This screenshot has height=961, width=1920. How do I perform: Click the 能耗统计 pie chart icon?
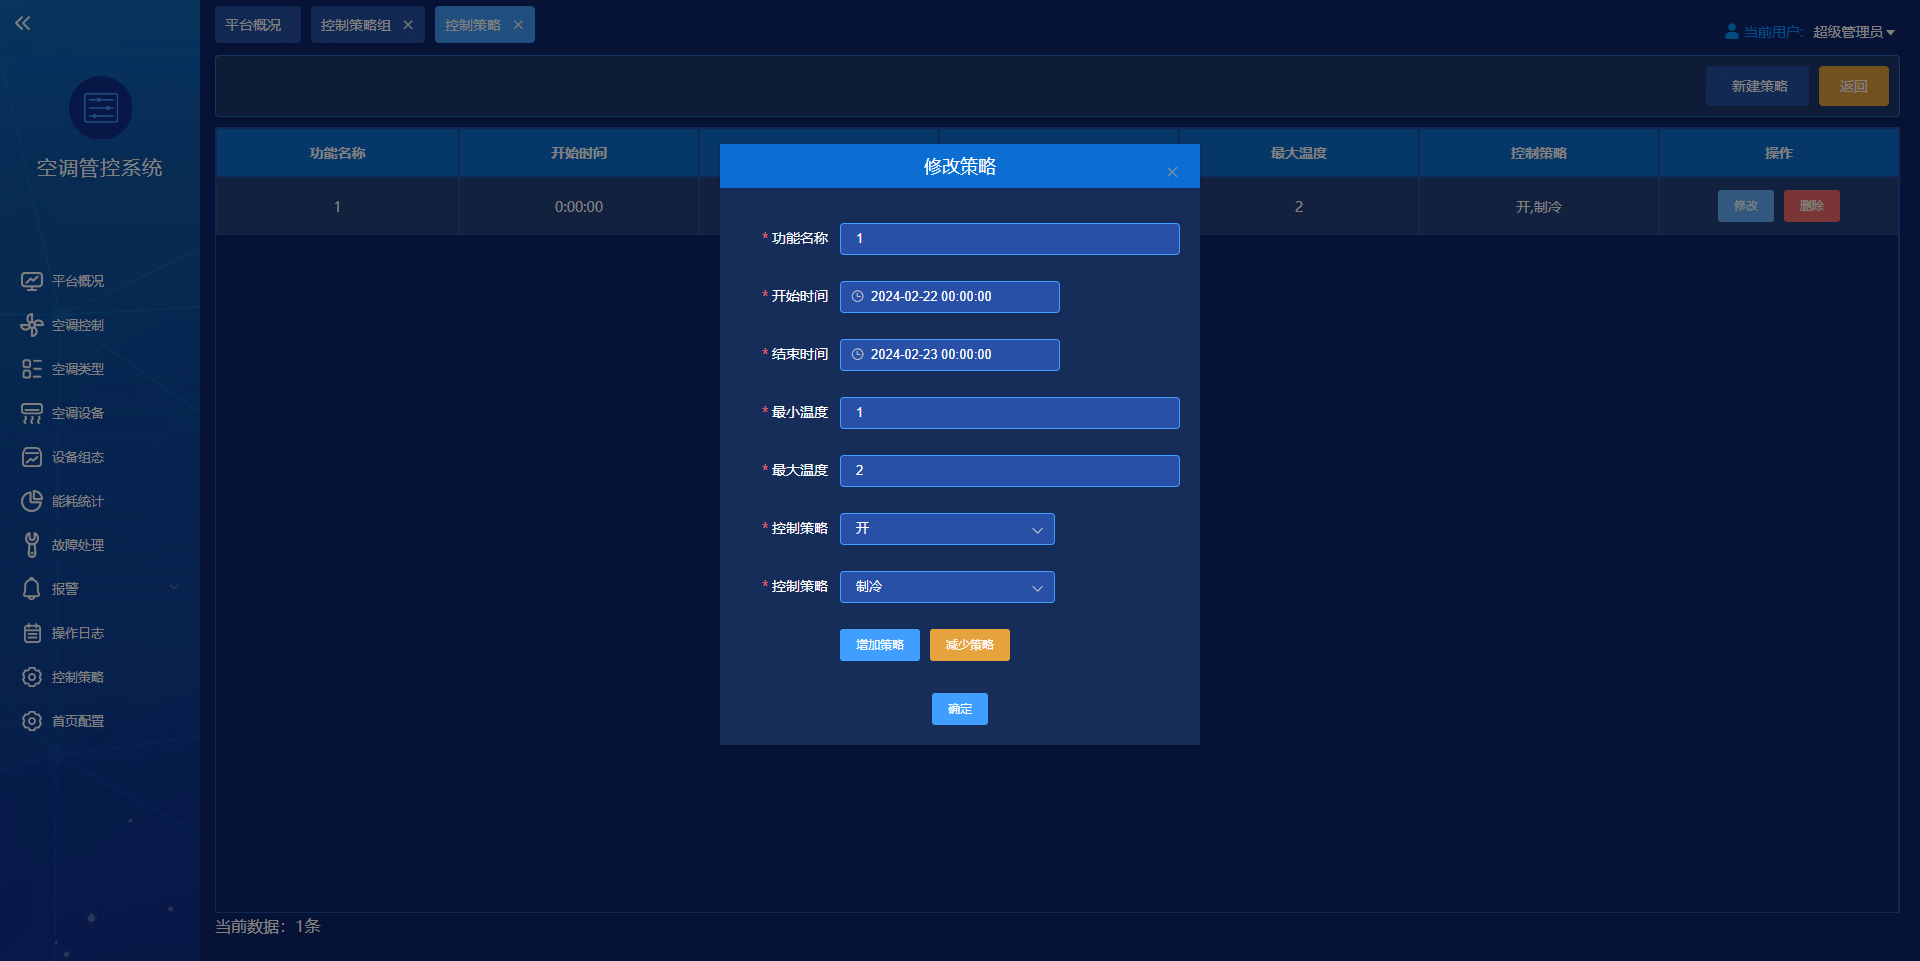point(32,501)
